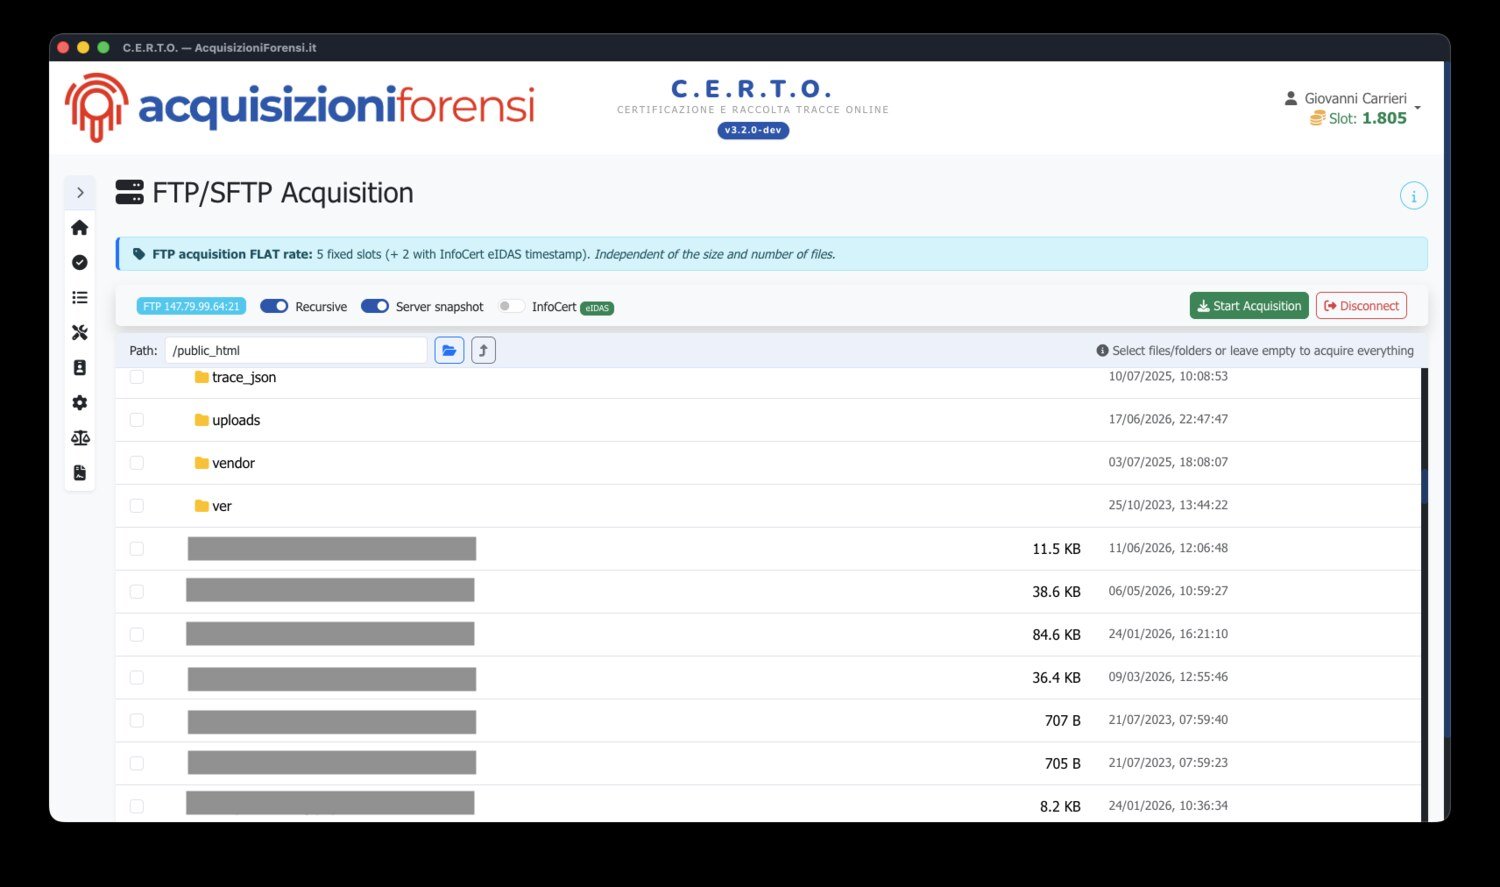Check the 84.6 KB file checkbox

click(x=137, y=635)
